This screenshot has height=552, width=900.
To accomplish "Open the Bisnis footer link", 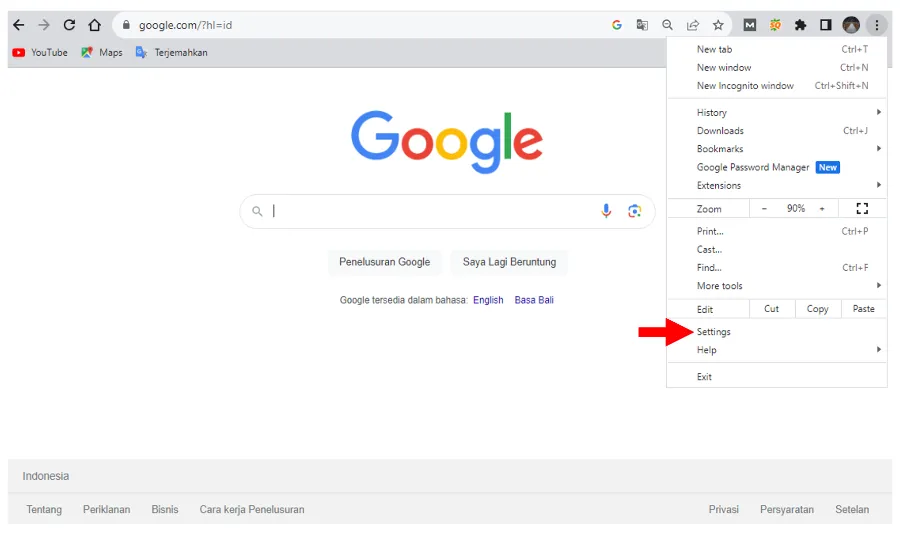I will point(165,510).
